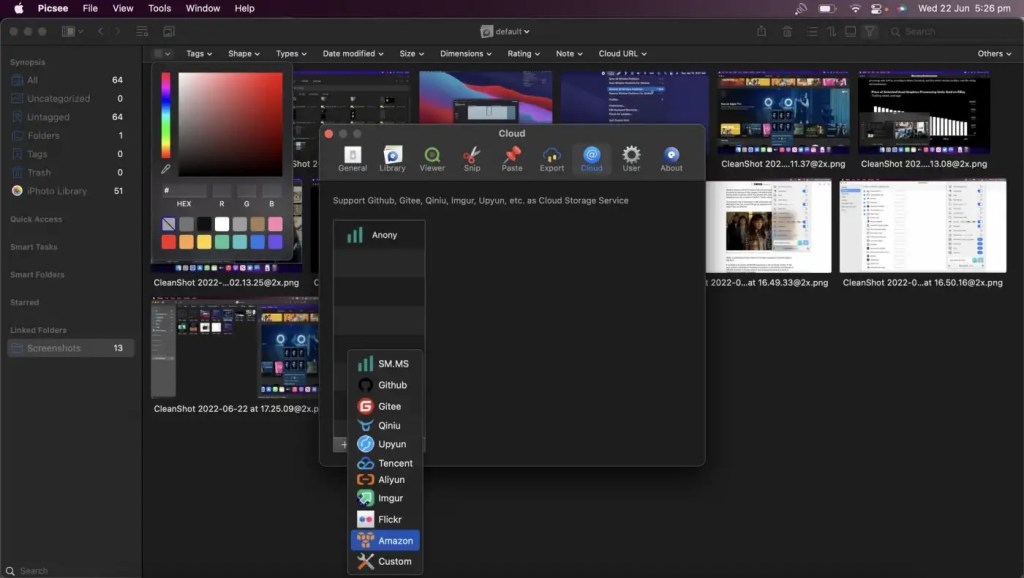Viewport: 1024px width, 578px height.
Task: Click the trash icon in toolbar
Action: (x=787, y=31)
